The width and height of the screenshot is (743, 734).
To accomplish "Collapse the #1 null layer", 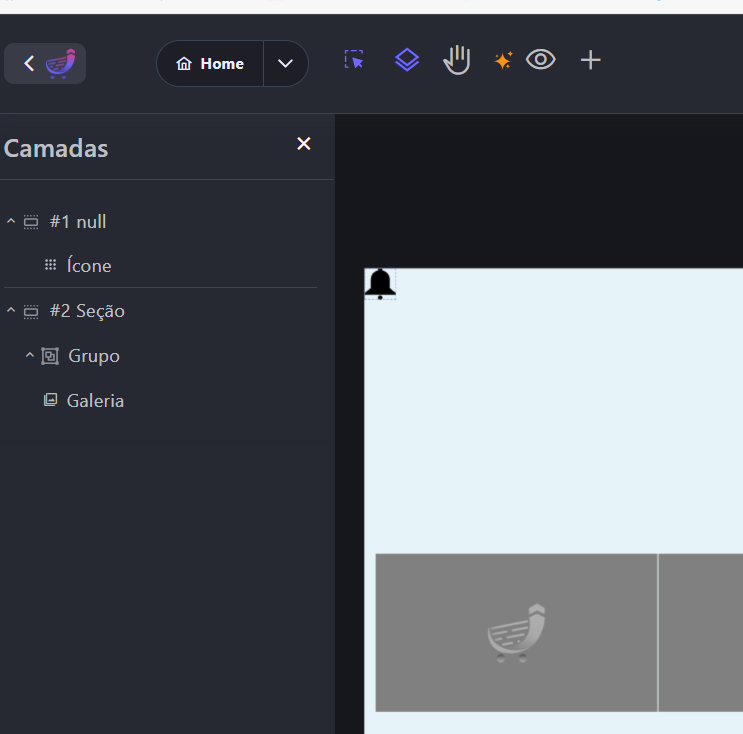I will point(11,221).
